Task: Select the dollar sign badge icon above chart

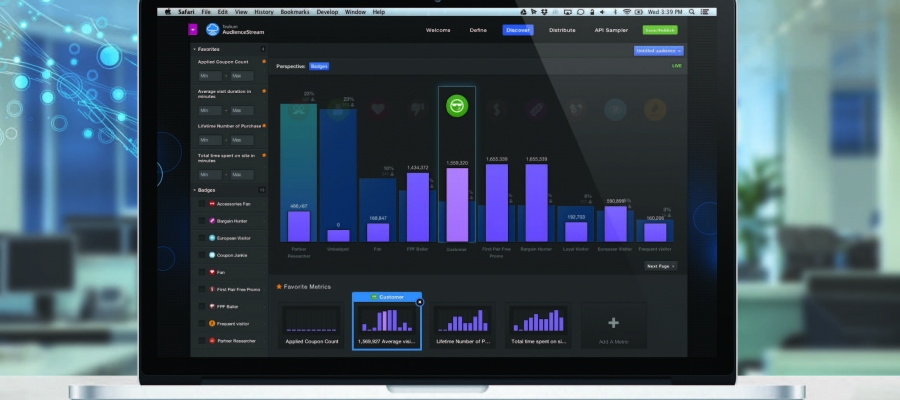Action: 497,109
